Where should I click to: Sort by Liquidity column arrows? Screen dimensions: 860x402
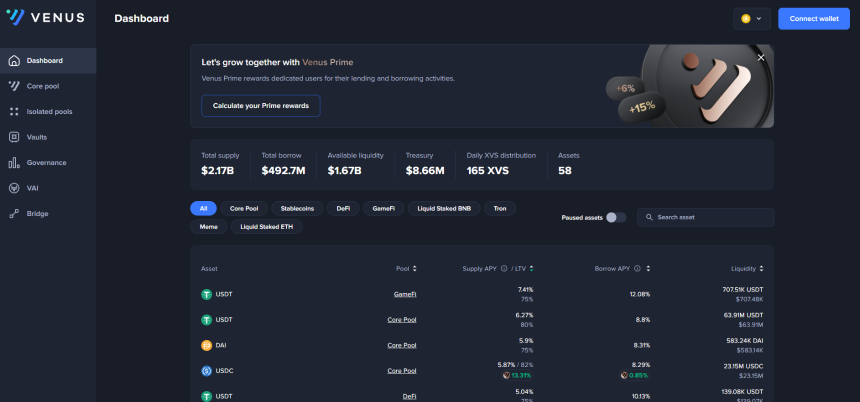(x=761, y=269)
